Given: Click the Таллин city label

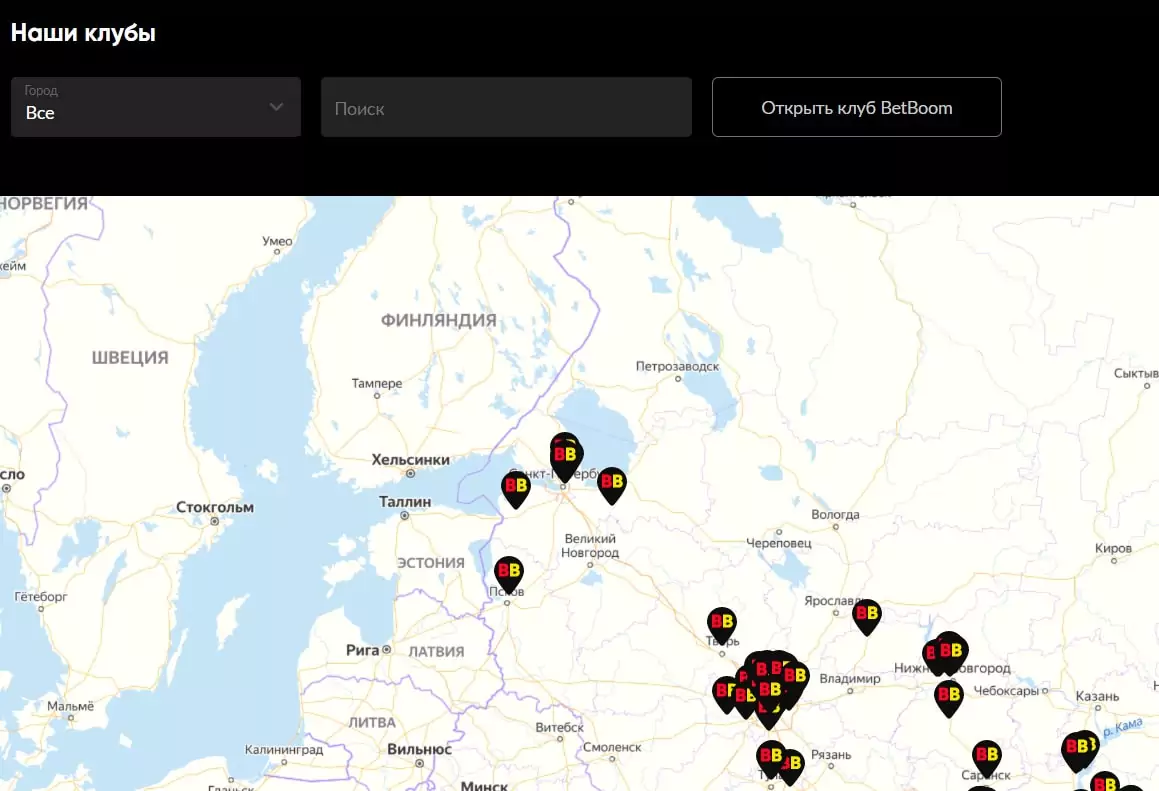Looking at the screenshot, I should pos(405,502).
